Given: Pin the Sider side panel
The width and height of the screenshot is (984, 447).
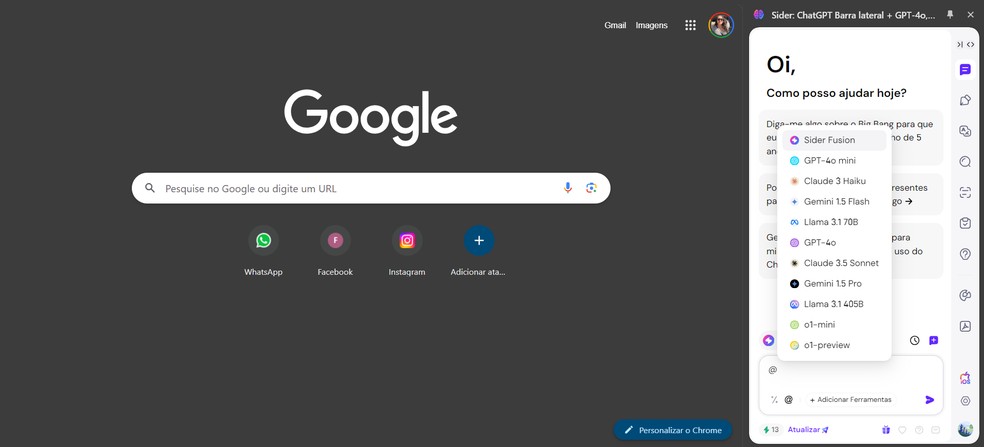Looking at the screenshot, I should point(950,14).
